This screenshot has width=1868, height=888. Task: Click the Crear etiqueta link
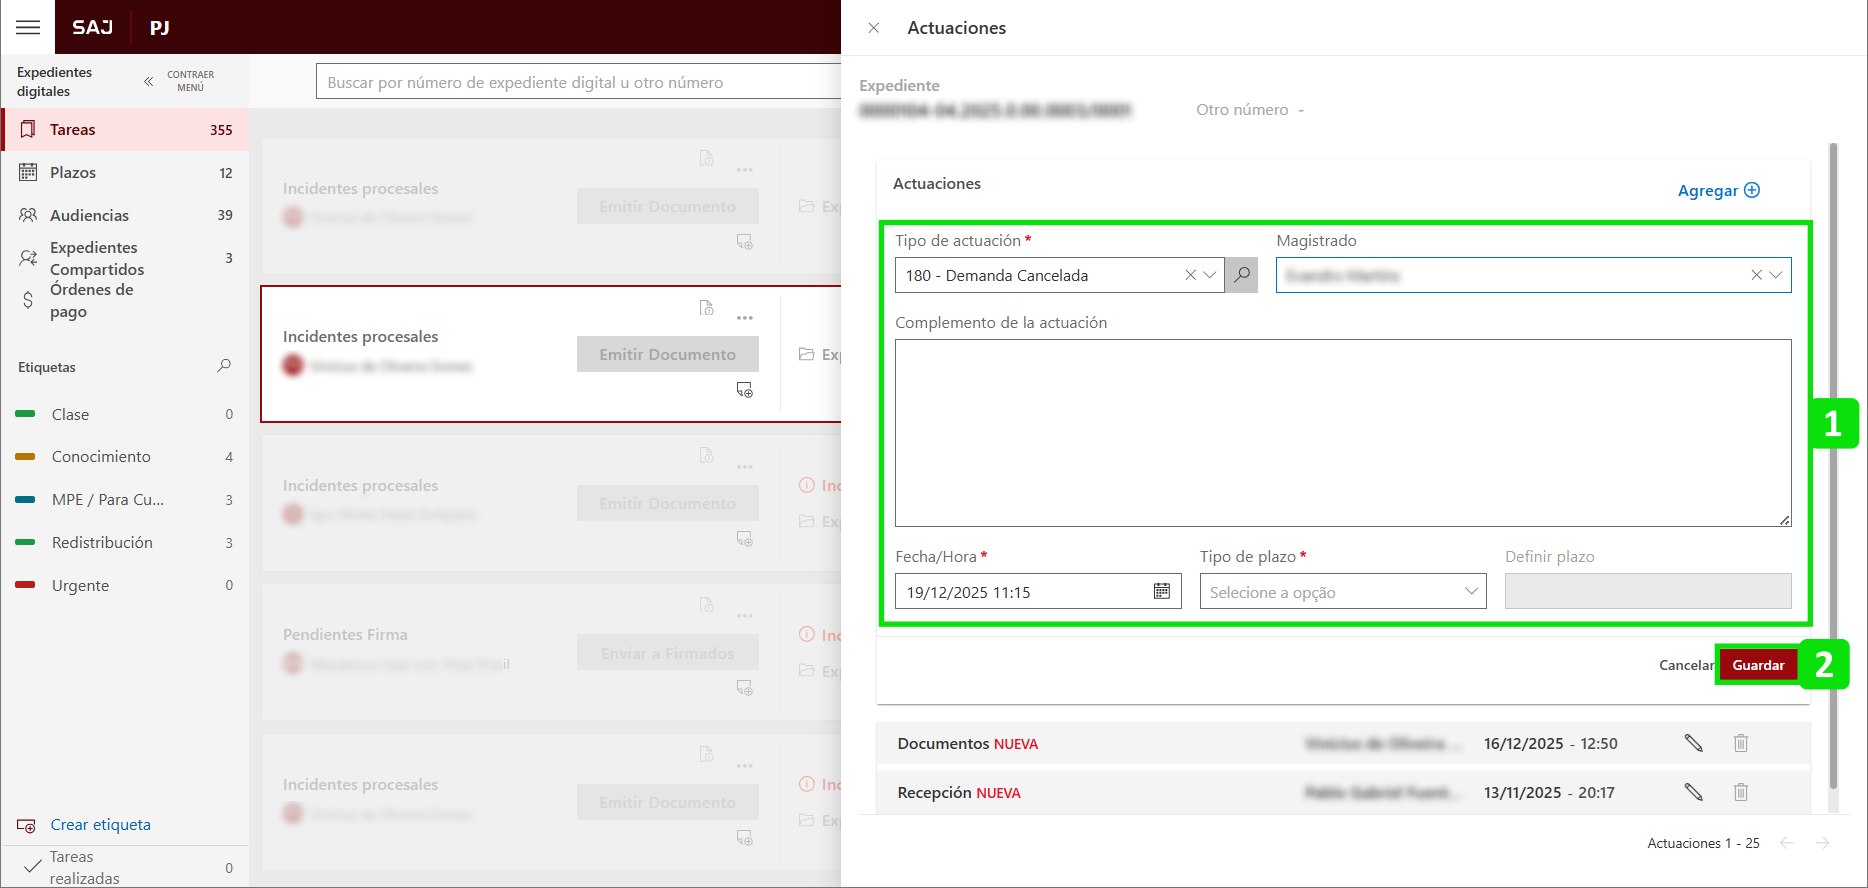pos(100,824)
